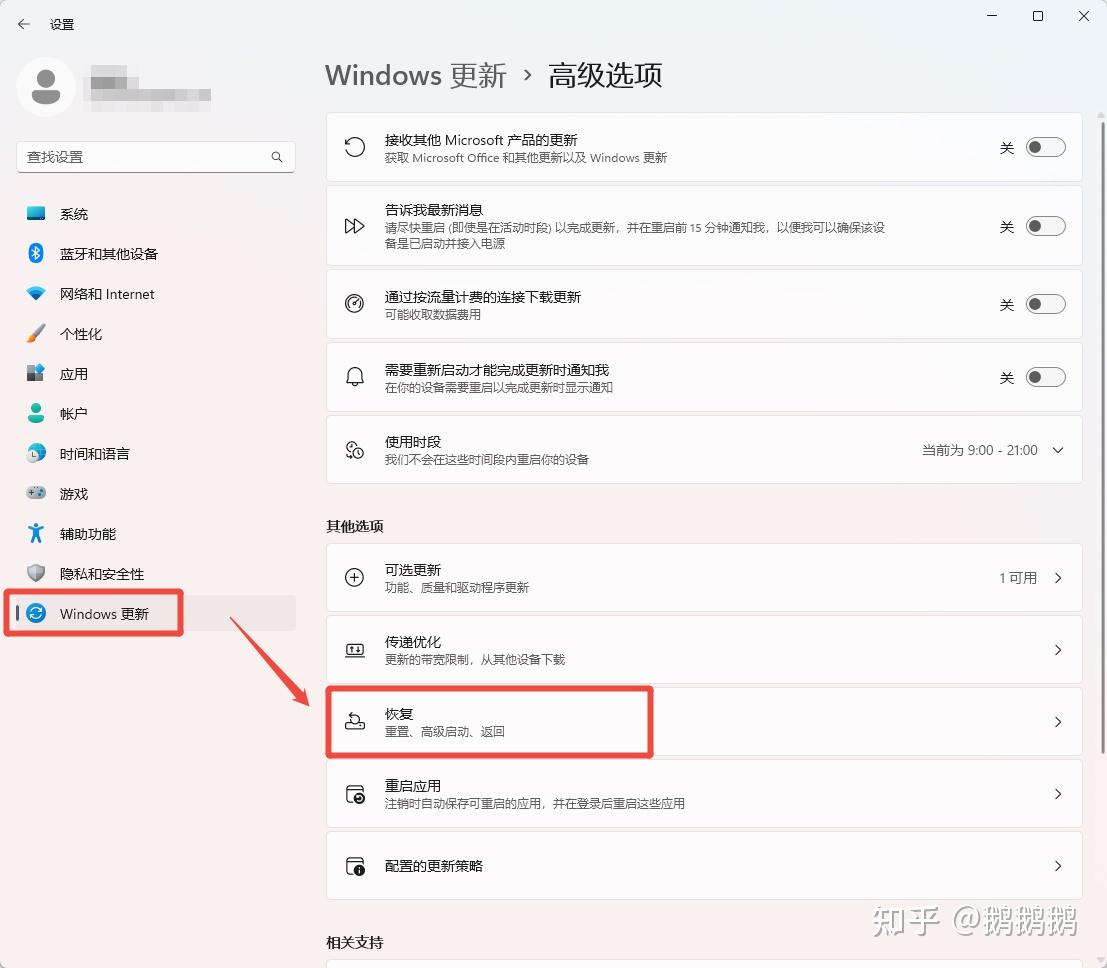Image resolution: width=1107 pixels, height=968 pixels.
Task: Click the 相关支持 section heading
Action: pos(355,942)
